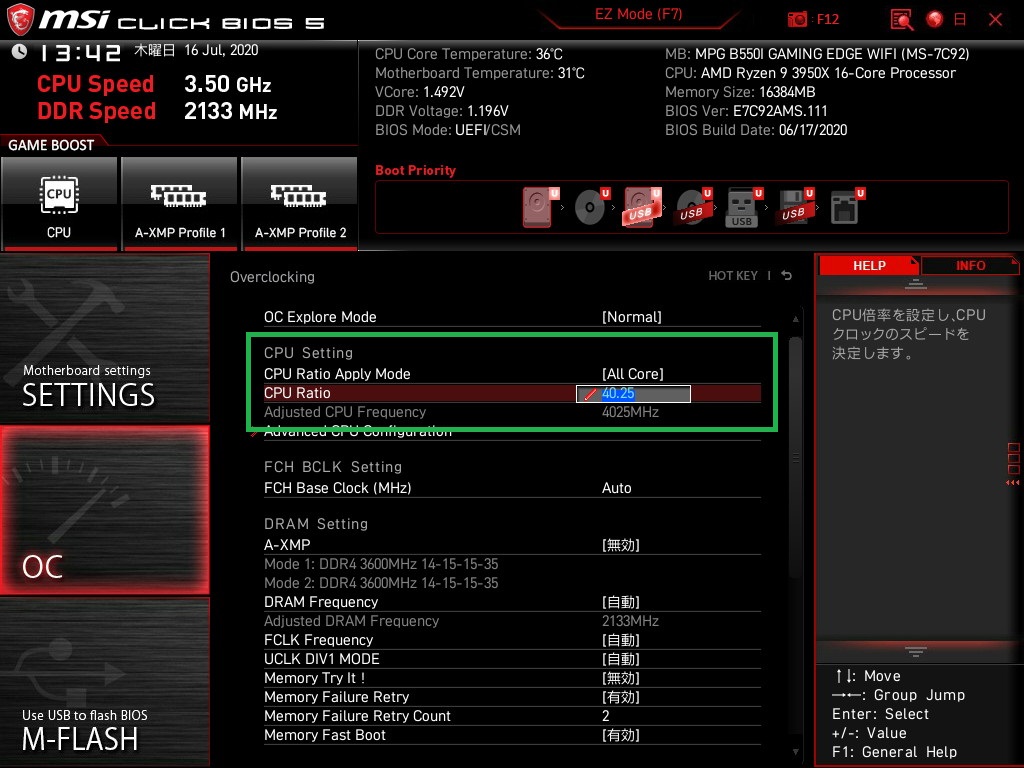Take a screenshot with the F12 camera icon
Image resolution: width=1024 pixels, height=768 pixels.
point(797,20)
